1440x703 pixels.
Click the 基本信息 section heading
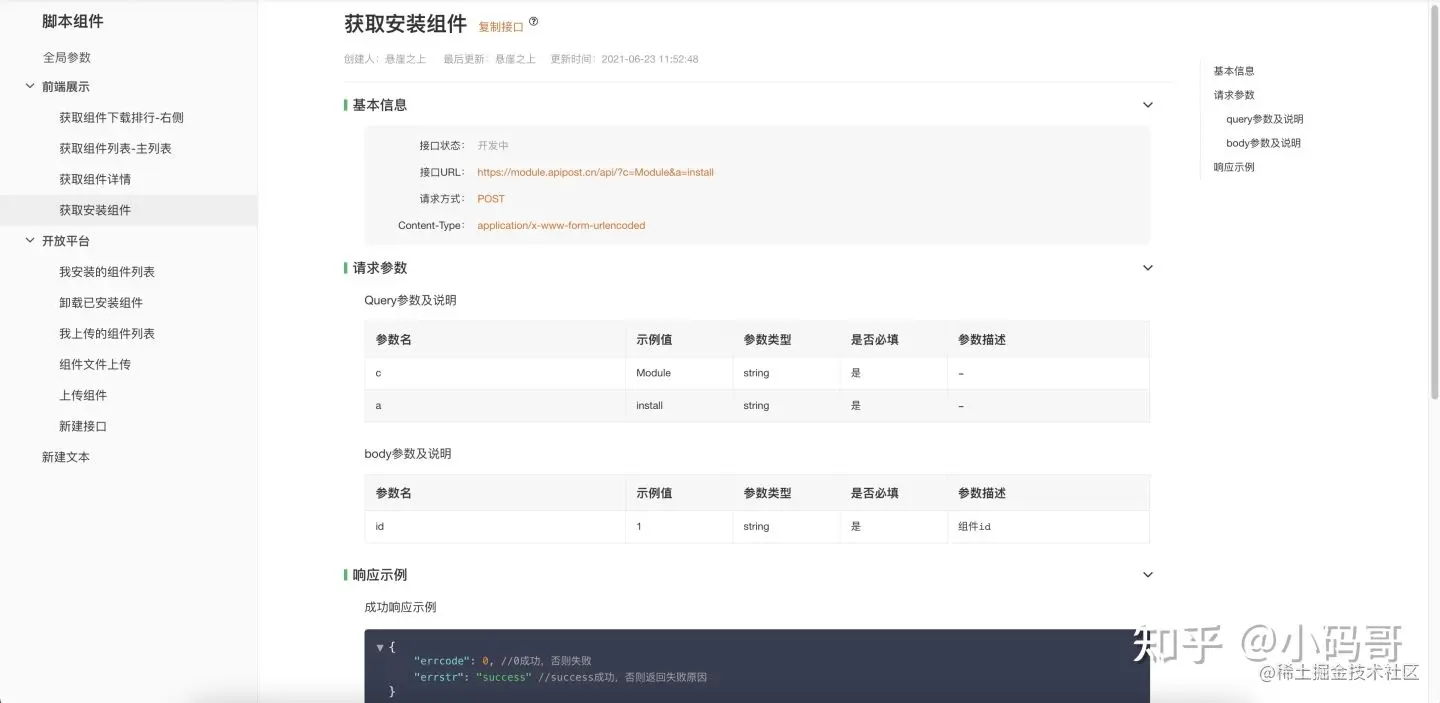pyautogui.click(x=380, y=105)
